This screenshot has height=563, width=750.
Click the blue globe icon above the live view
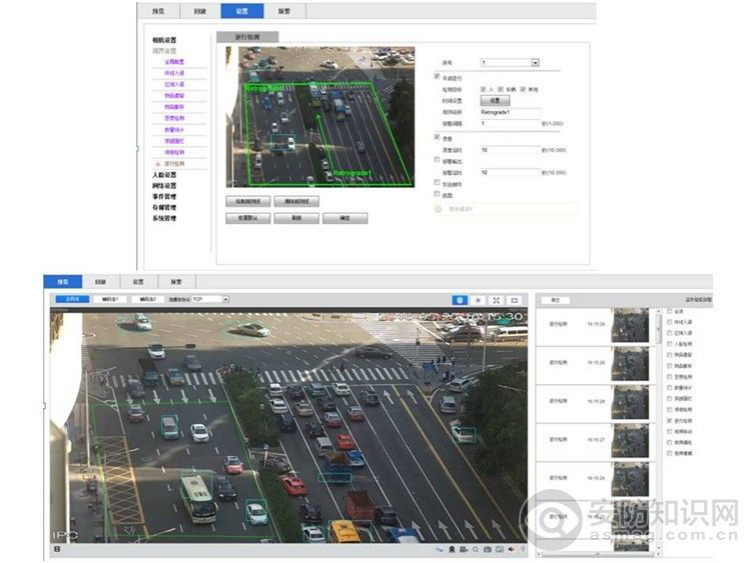460,299
